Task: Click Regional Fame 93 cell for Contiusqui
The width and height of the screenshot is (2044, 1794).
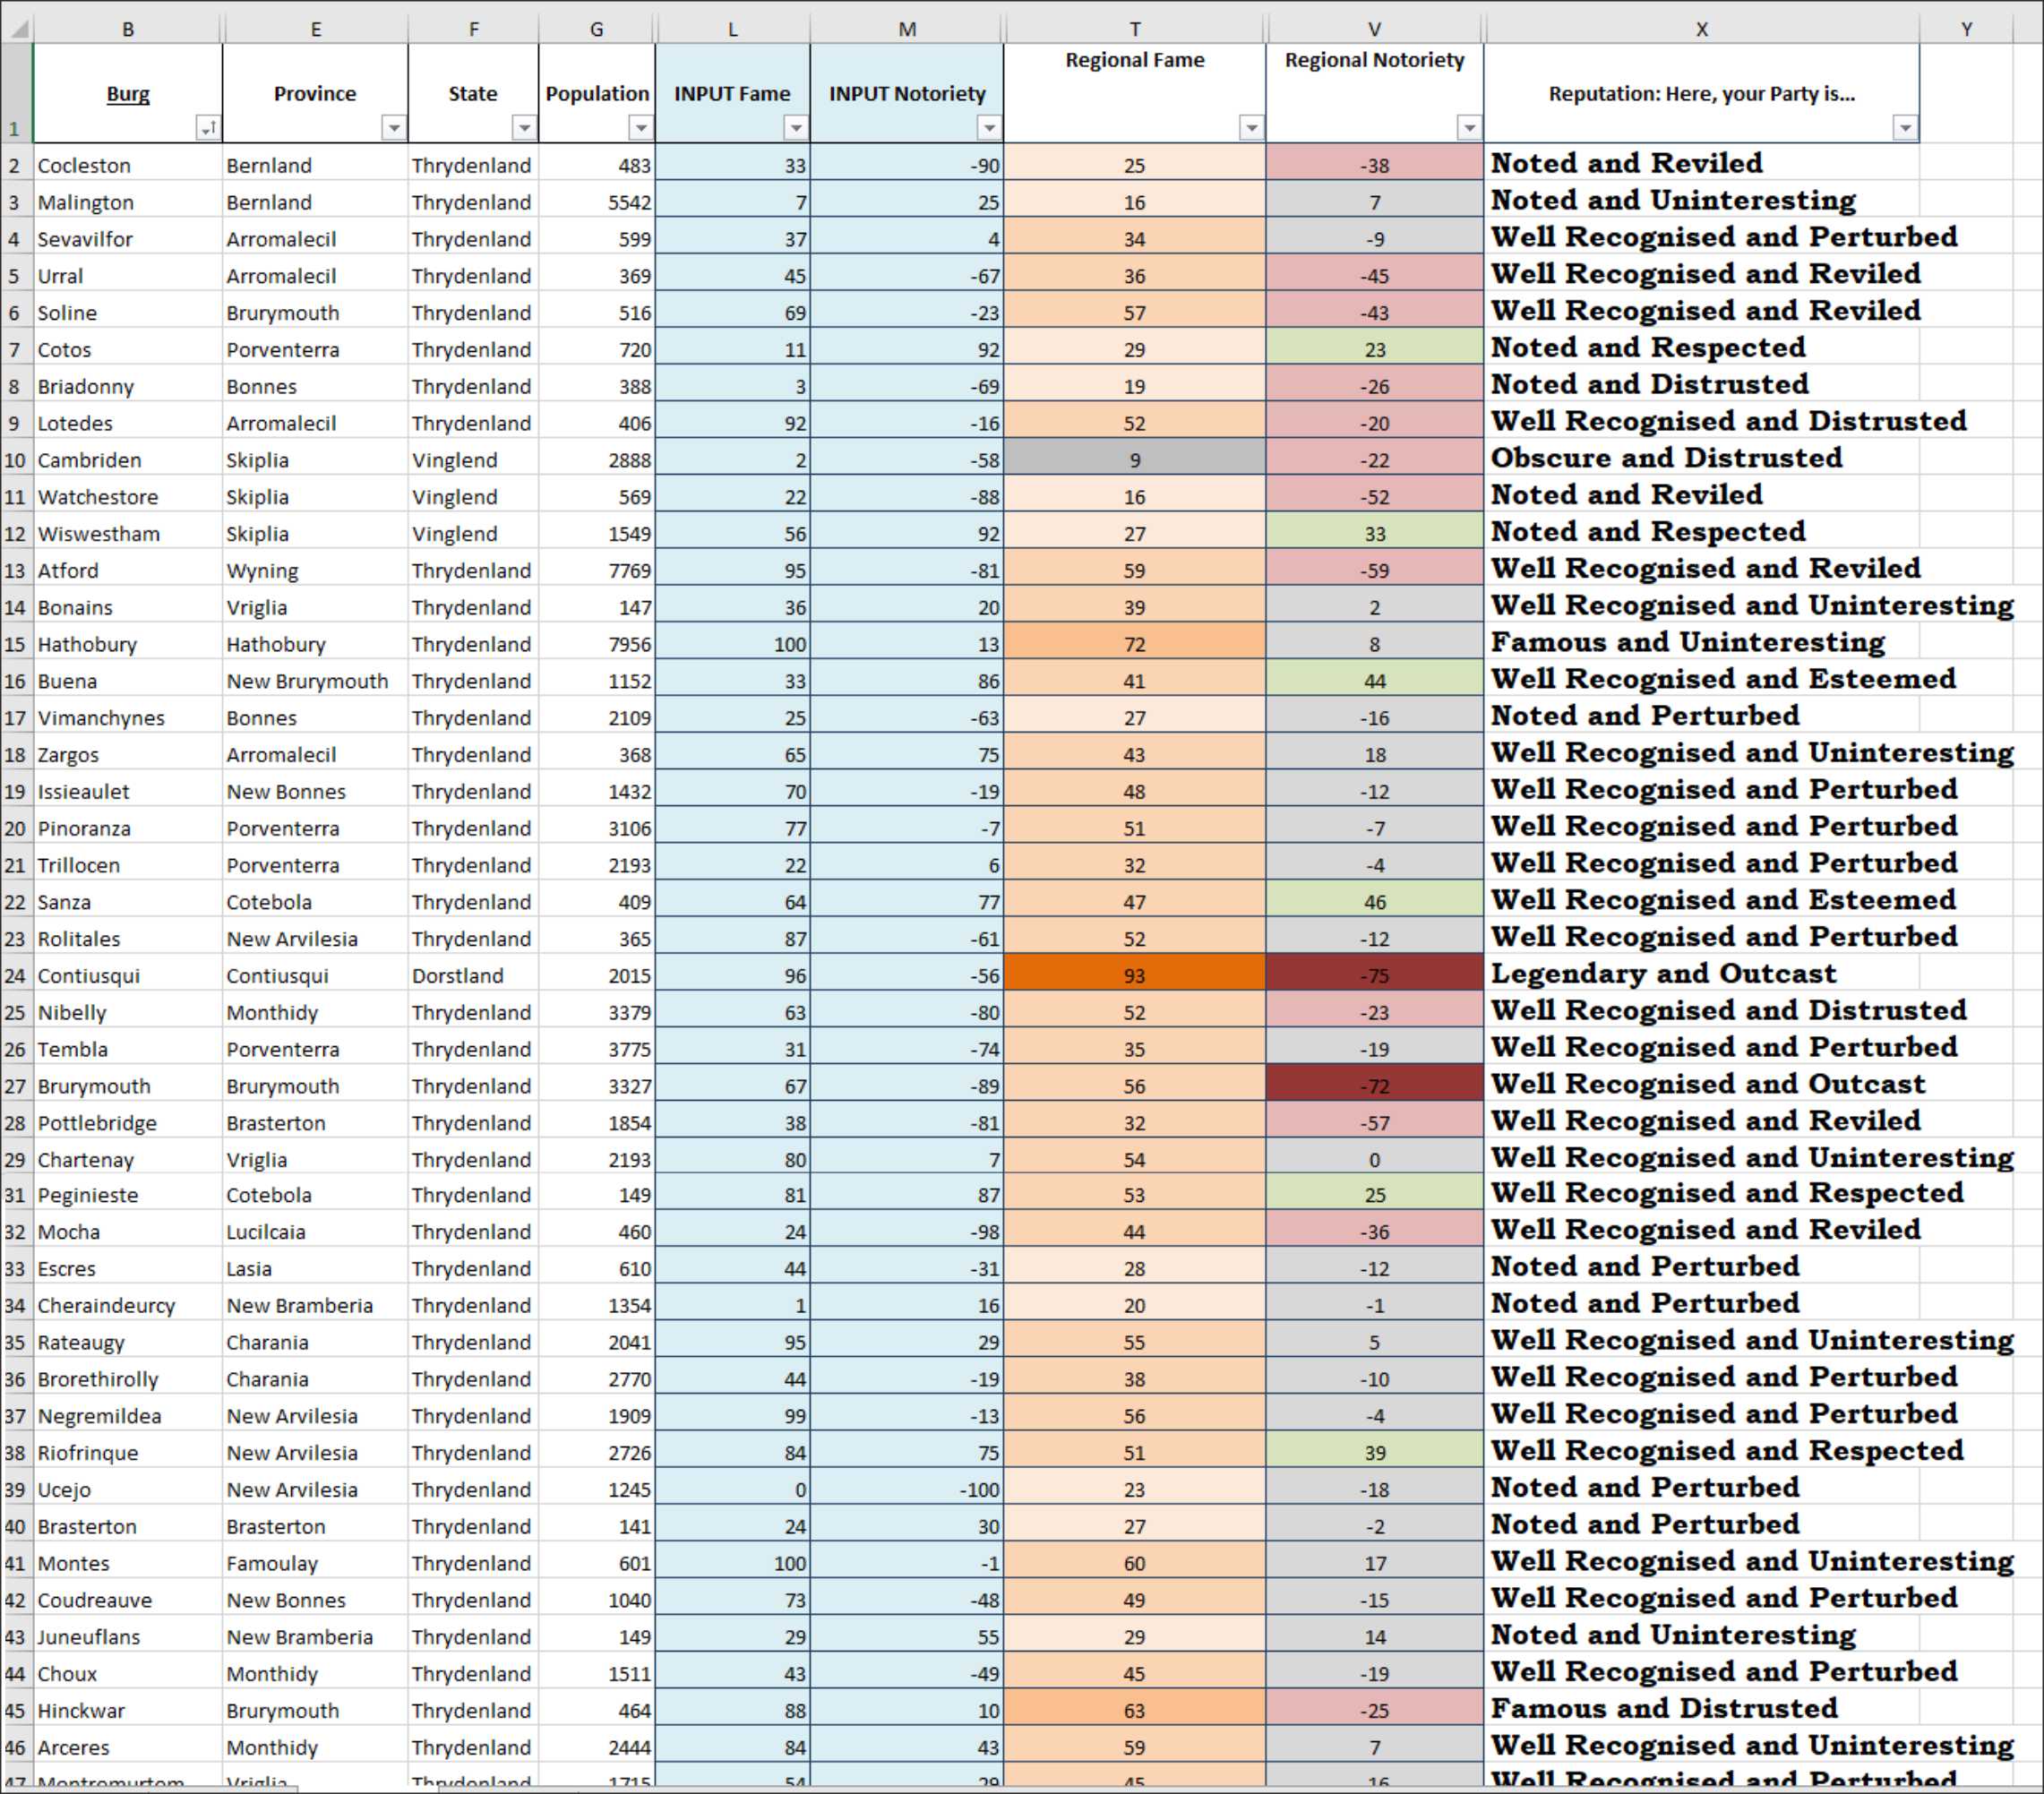Action: (x=1135, y=976)
